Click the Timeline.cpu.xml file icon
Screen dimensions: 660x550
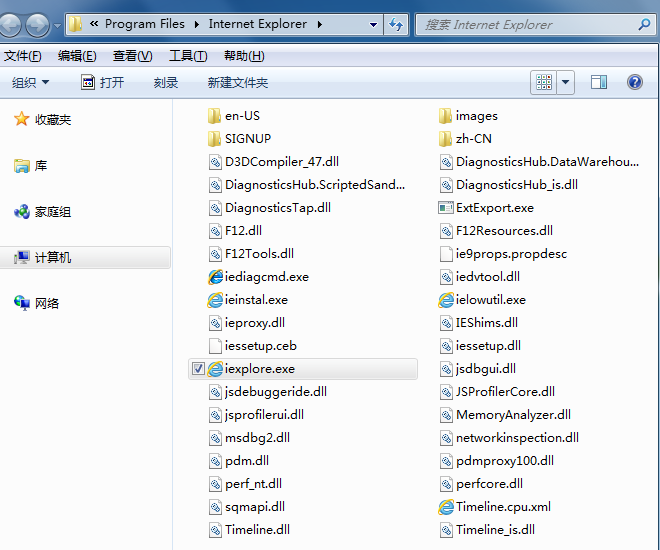pyautogui.click(x=446, y=507)
